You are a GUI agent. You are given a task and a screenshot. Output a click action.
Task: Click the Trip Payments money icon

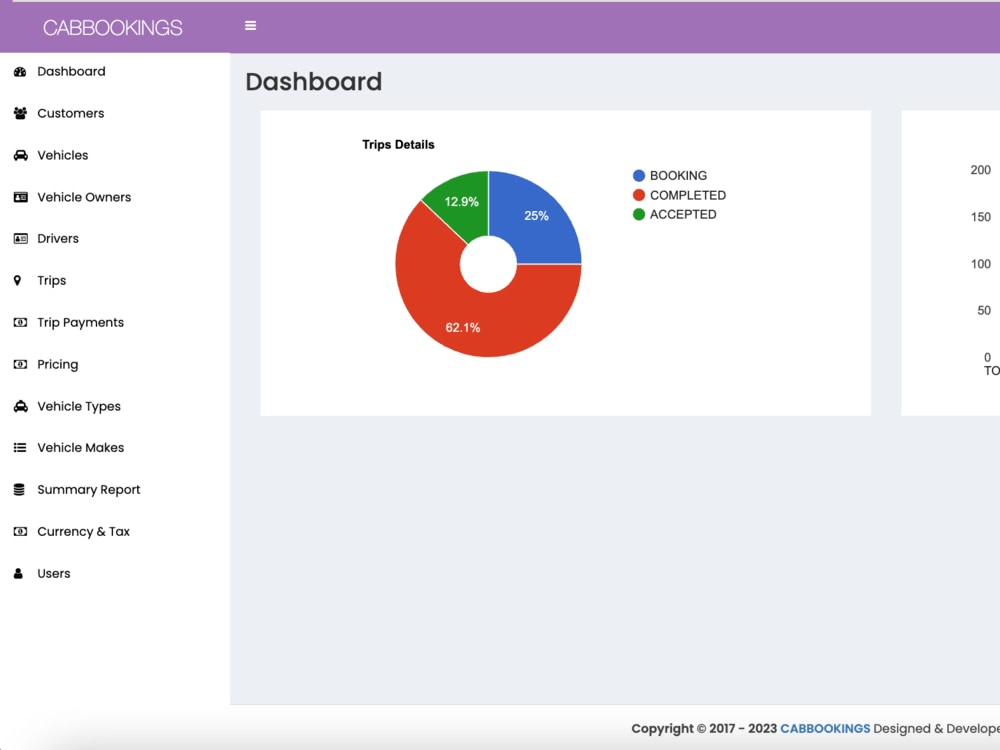coord(20,323)
